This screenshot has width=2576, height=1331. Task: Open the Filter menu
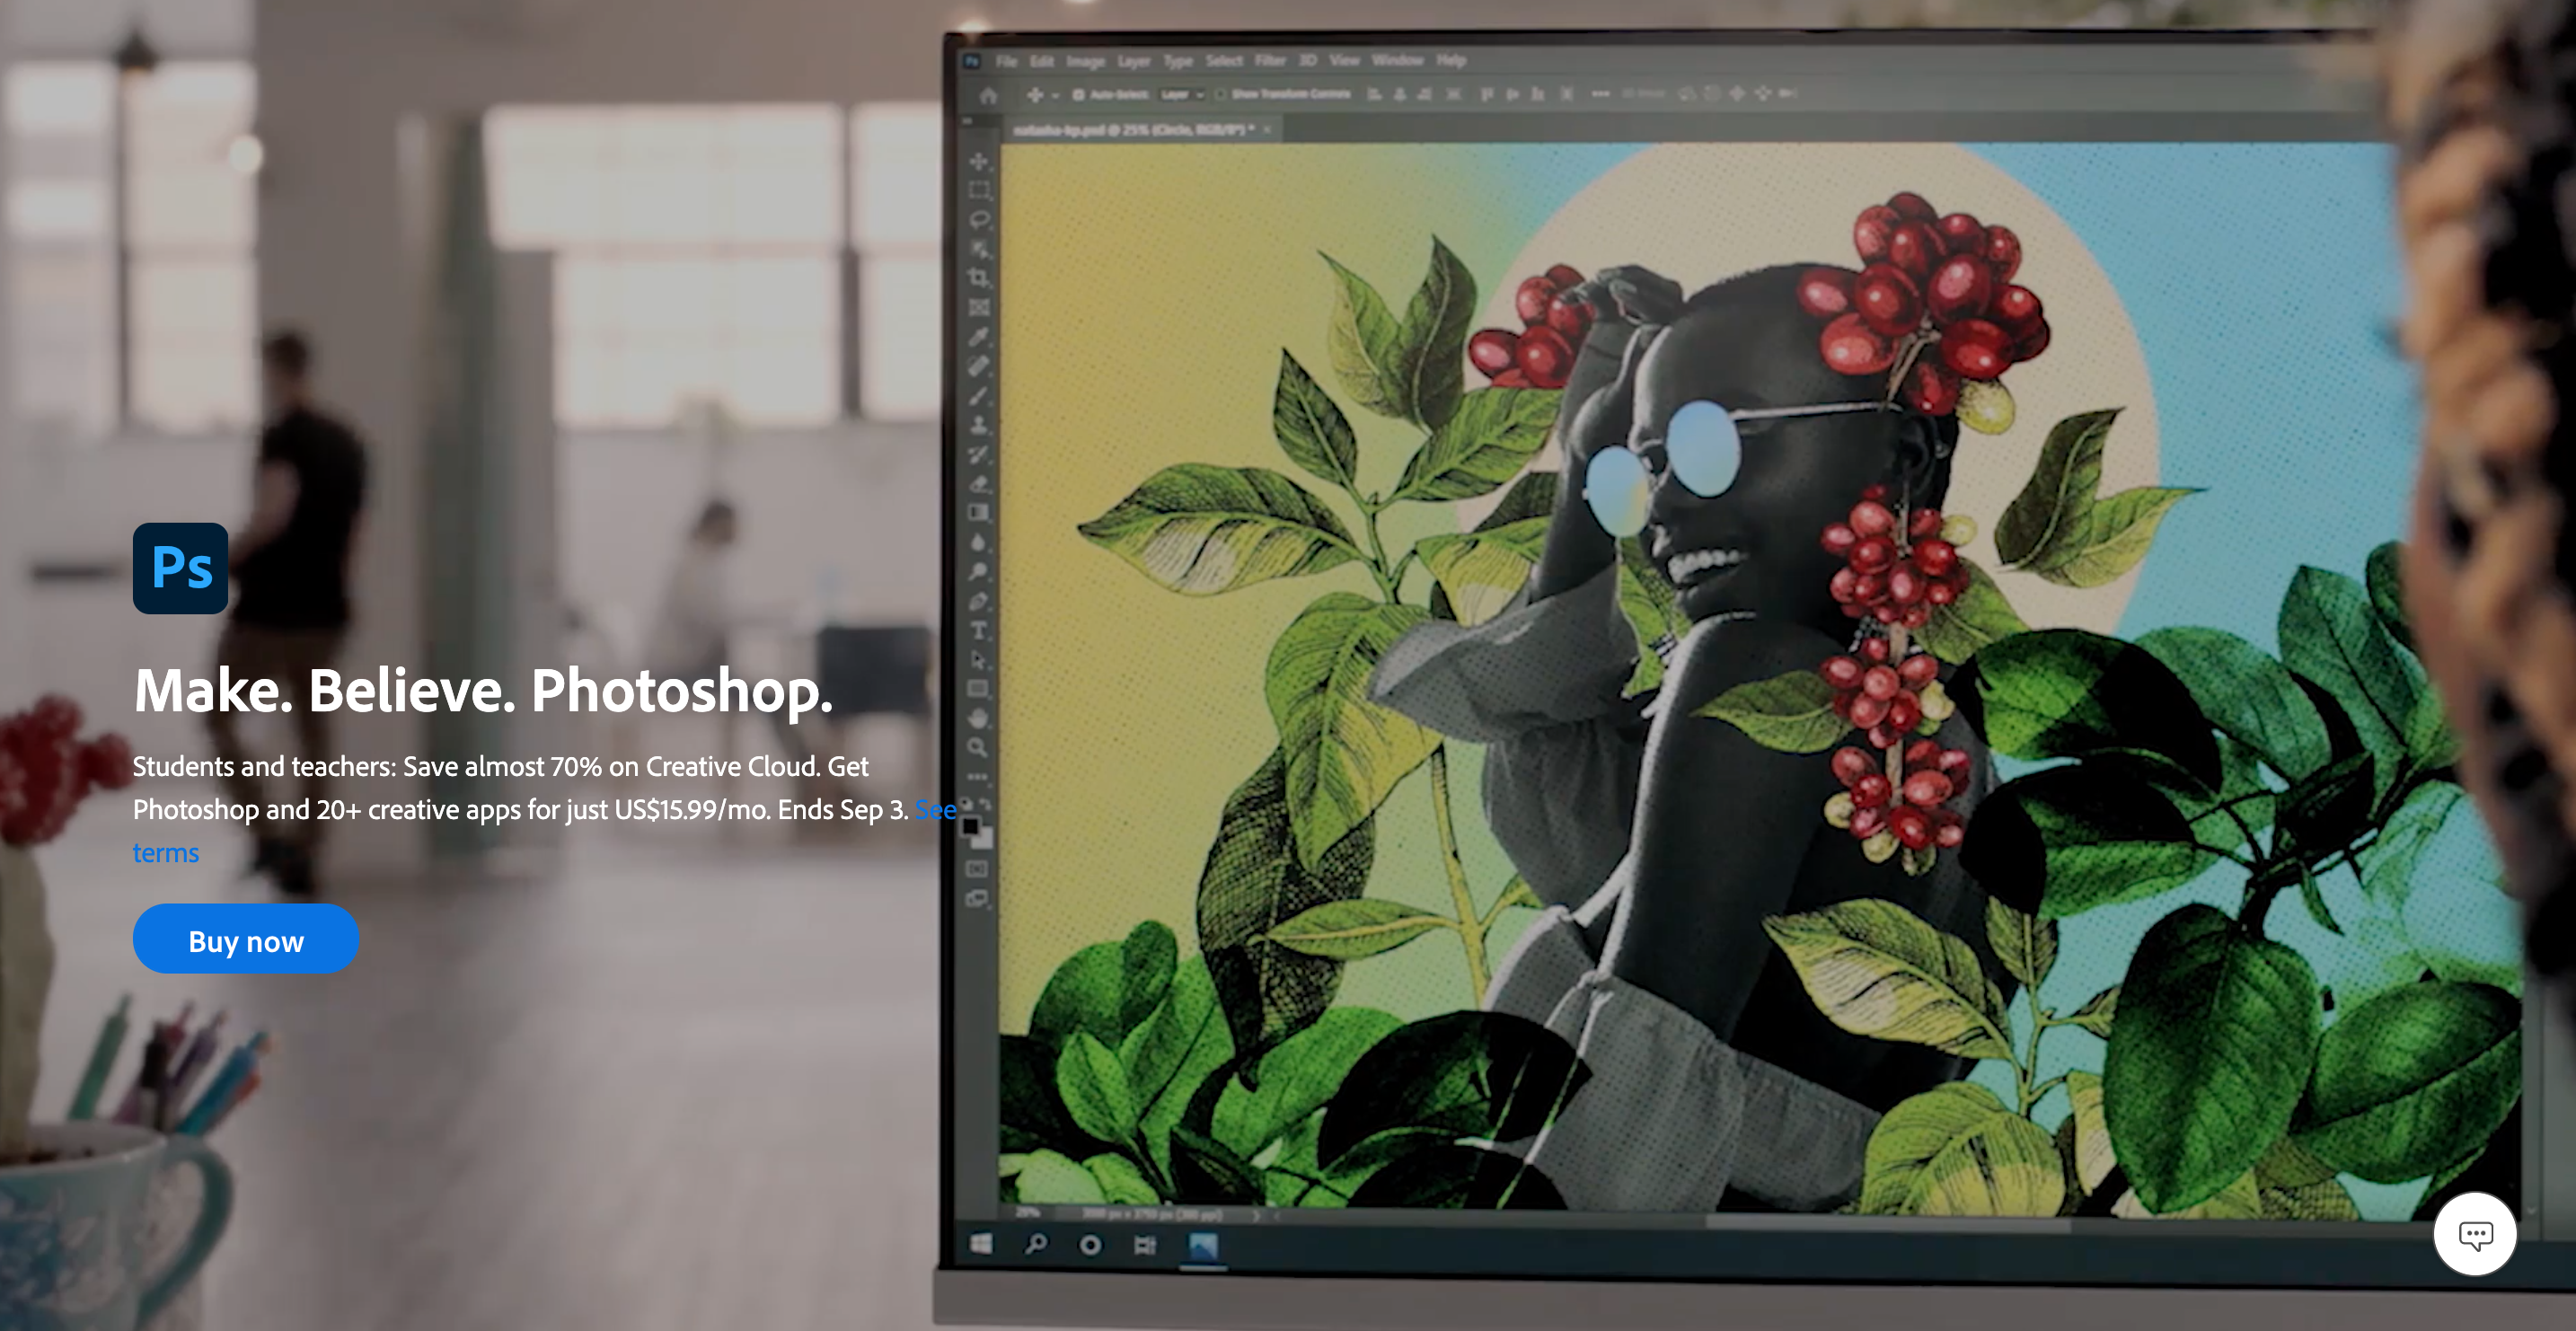[x=1270, y=61]
